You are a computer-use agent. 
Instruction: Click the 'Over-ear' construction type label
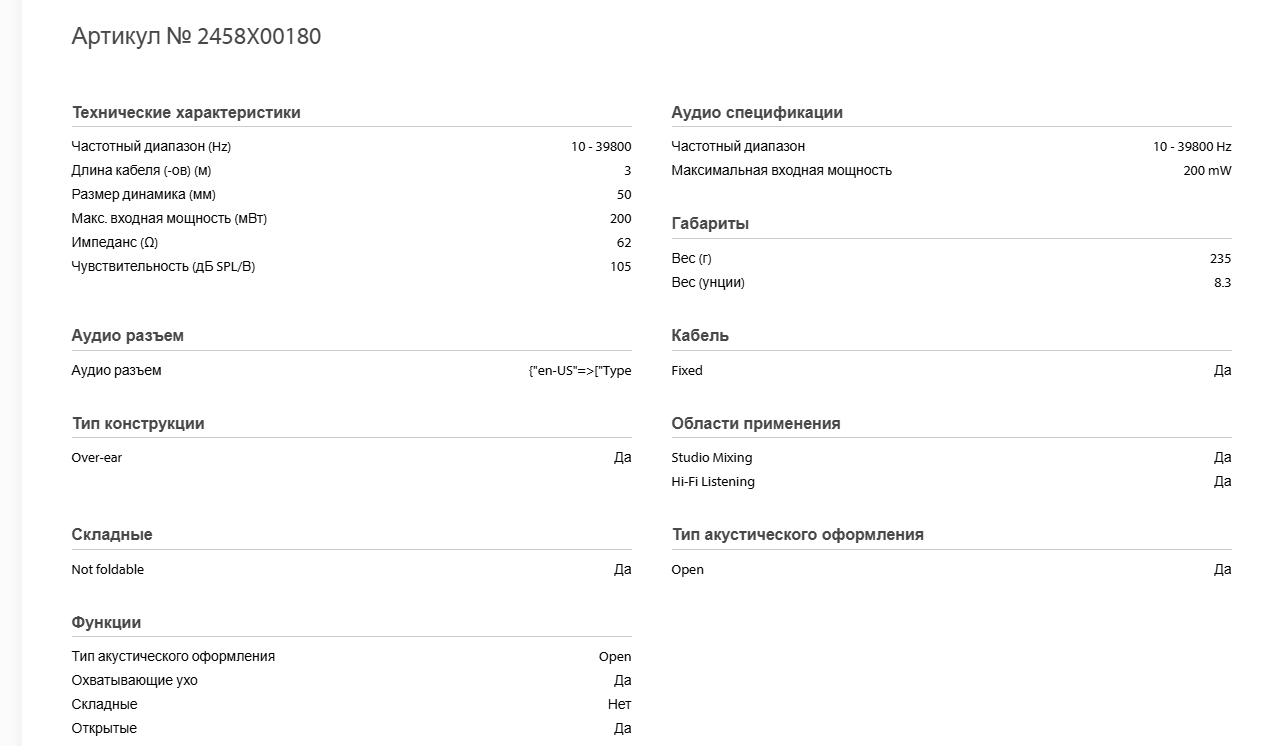click(97, 458)
